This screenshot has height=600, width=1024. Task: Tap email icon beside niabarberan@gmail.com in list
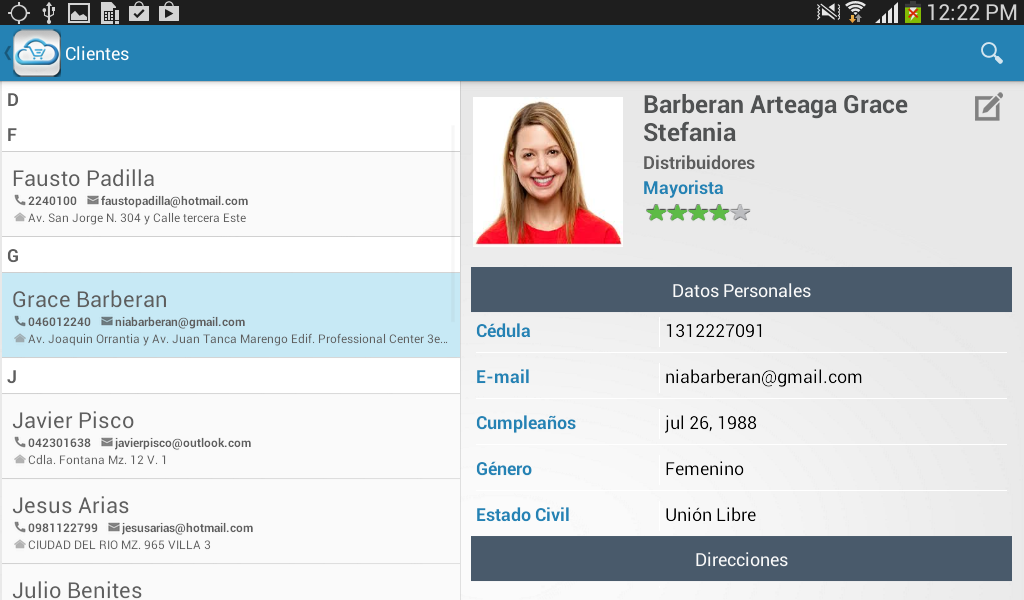point(107,321)
